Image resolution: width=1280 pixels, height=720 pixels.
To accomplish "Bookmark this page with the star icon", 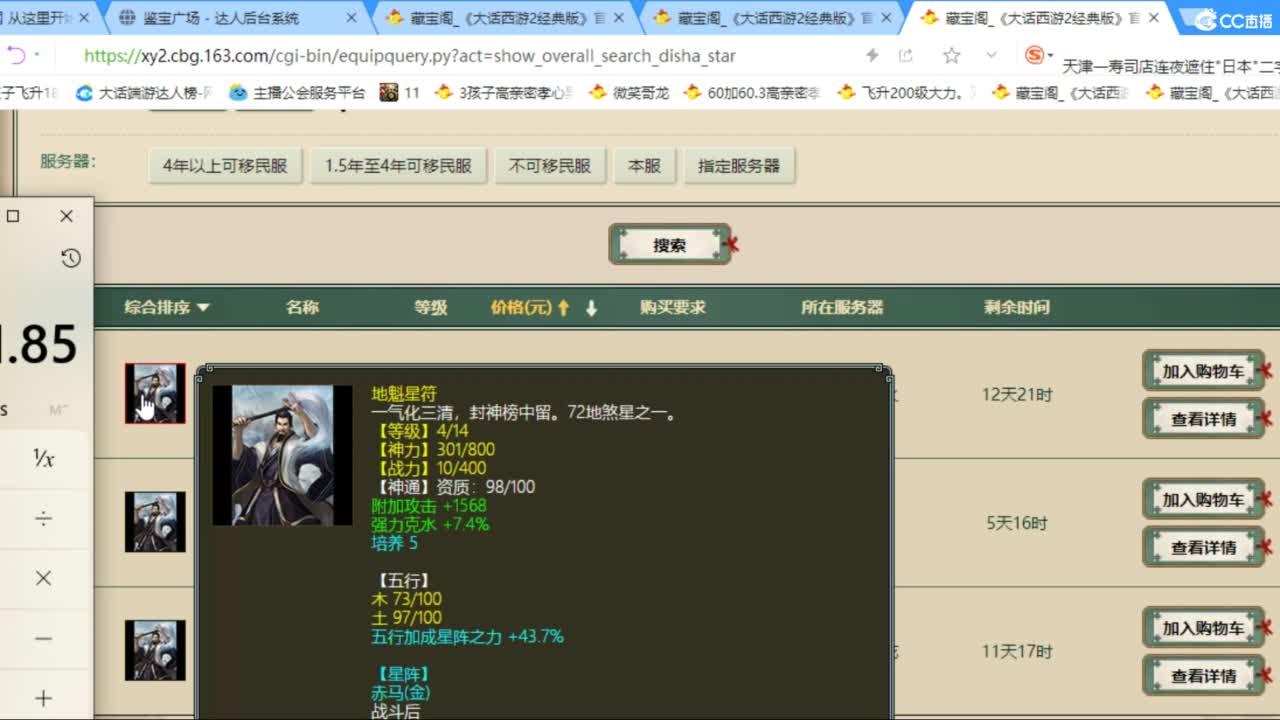I will pyautogui.click(x=951, y=56).
